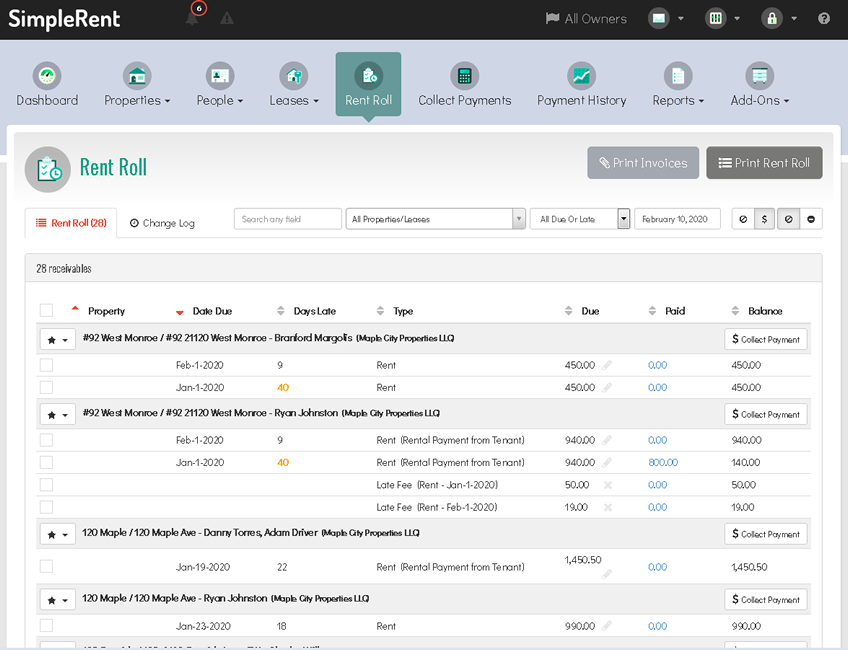This screenshot has height=650, width=848.
Task: Collect Payment for Branford Margolis lease
Action: (766, 340)
